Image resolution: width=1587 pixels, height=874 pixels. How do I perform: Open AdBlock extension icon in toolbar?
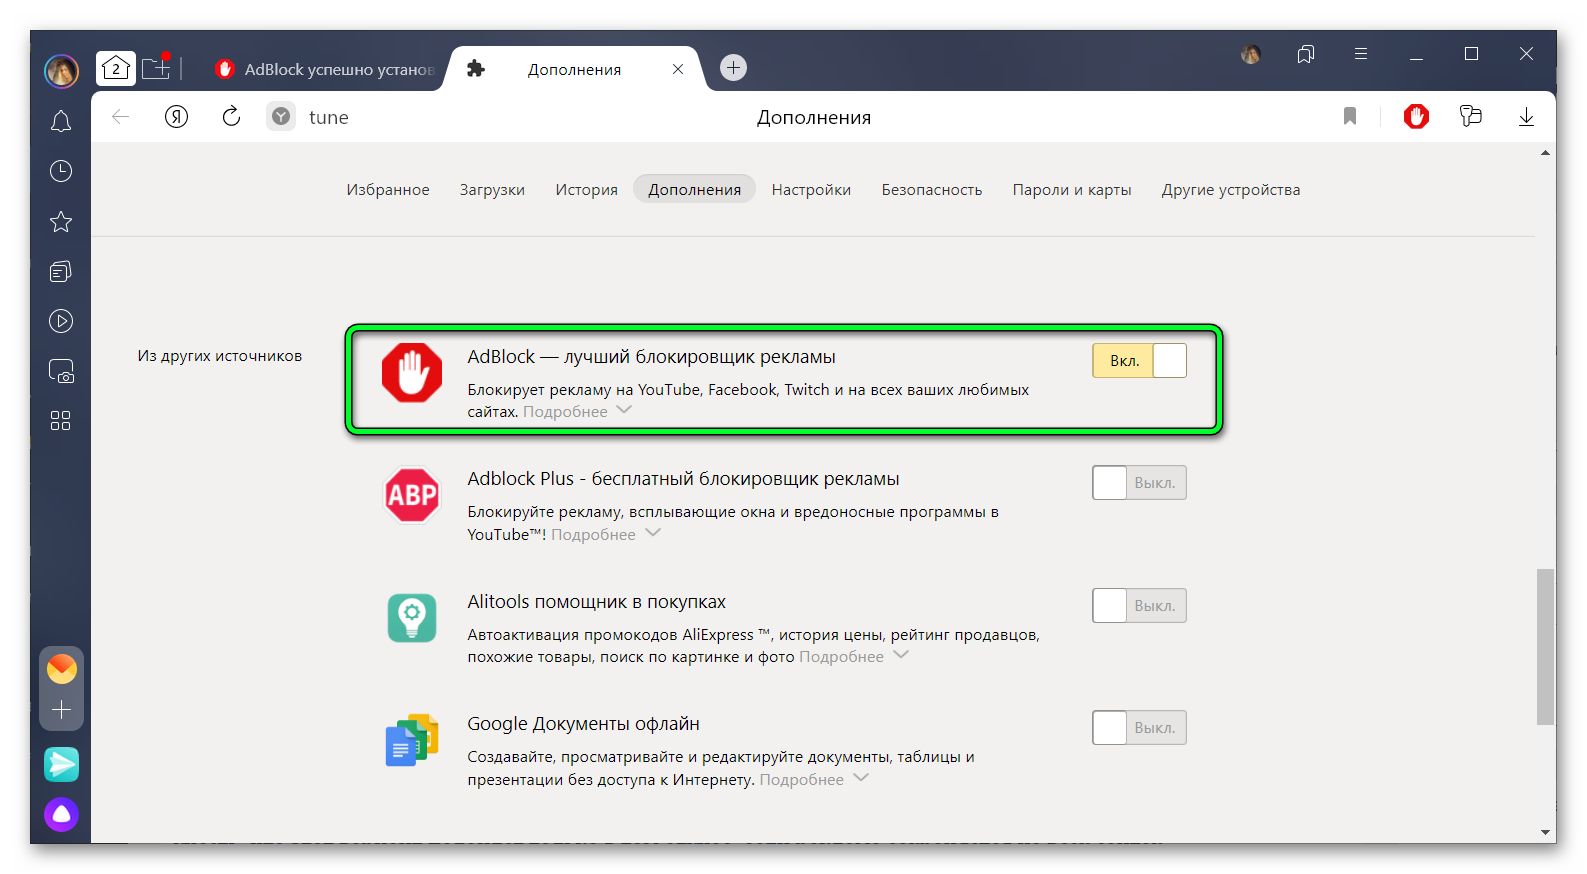coord(1416,117)
